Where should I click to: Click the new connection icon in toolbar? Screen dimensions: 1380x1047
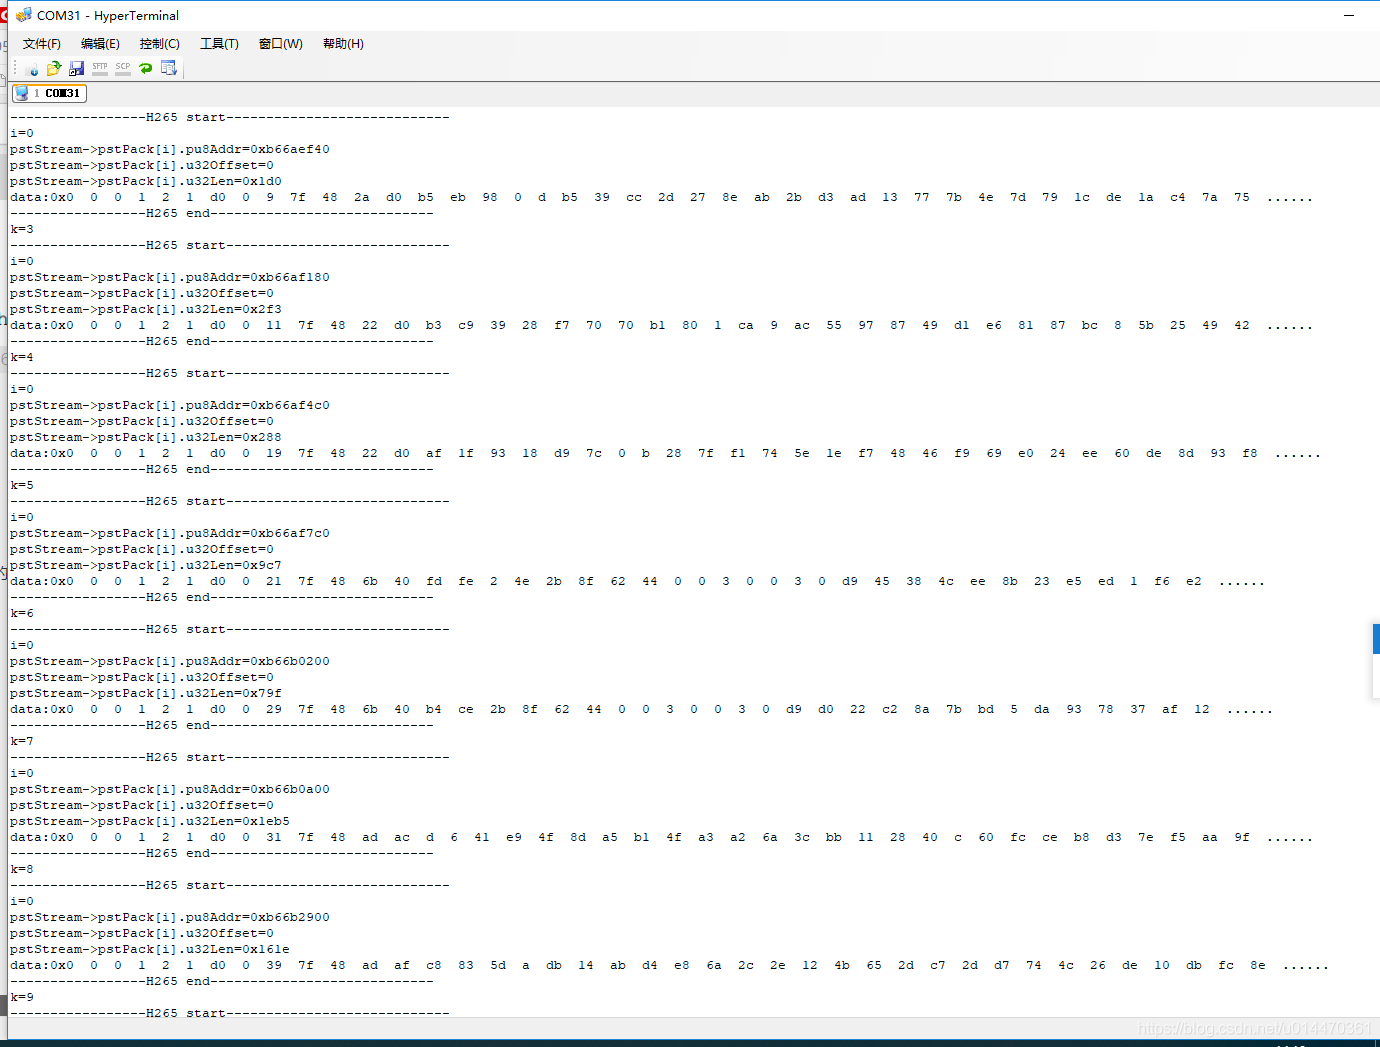point(31,68)
